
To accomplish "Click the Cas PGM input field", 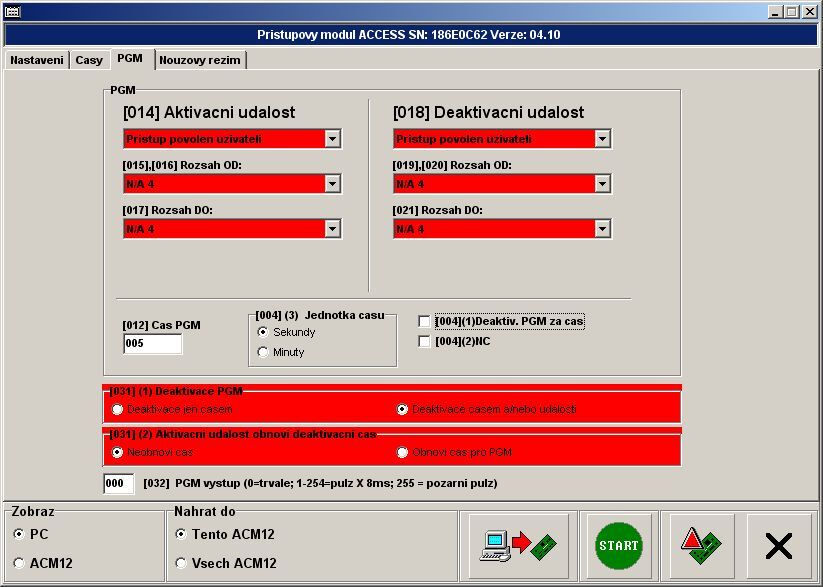I will [152, 344].
